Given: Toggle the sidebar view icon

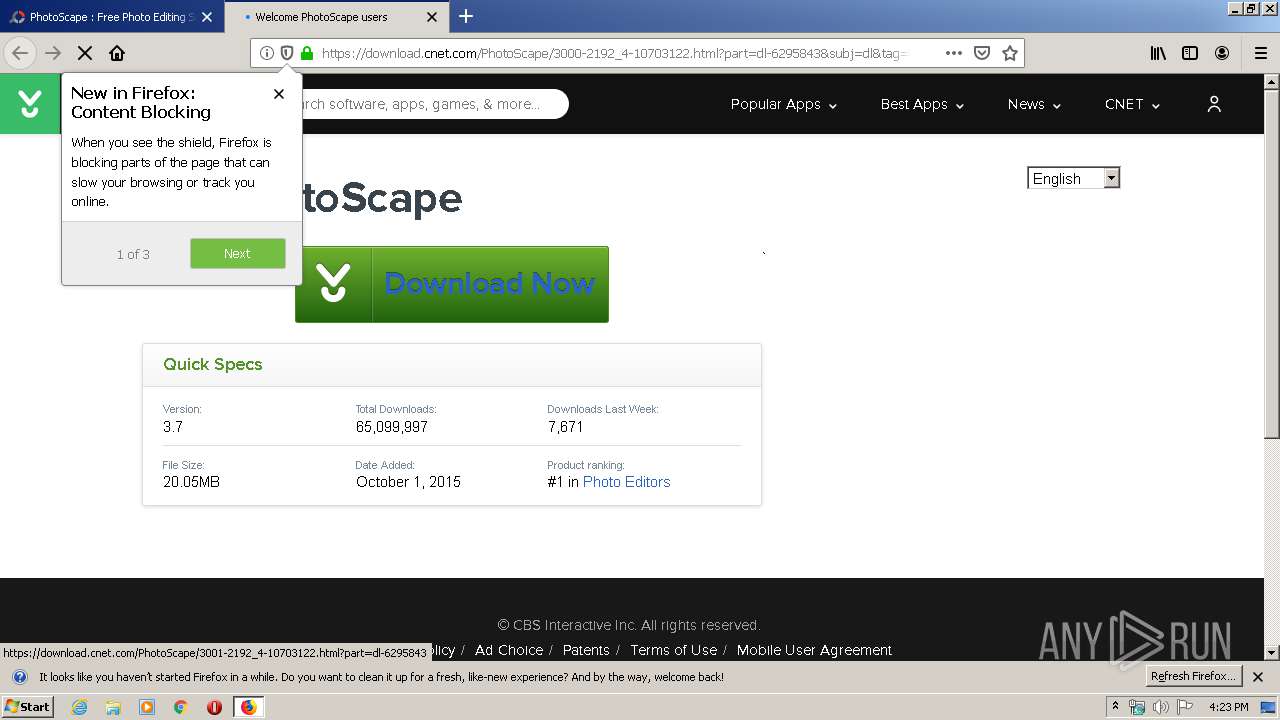Looking at the screenshot, I should click(x=1190, y=53).
